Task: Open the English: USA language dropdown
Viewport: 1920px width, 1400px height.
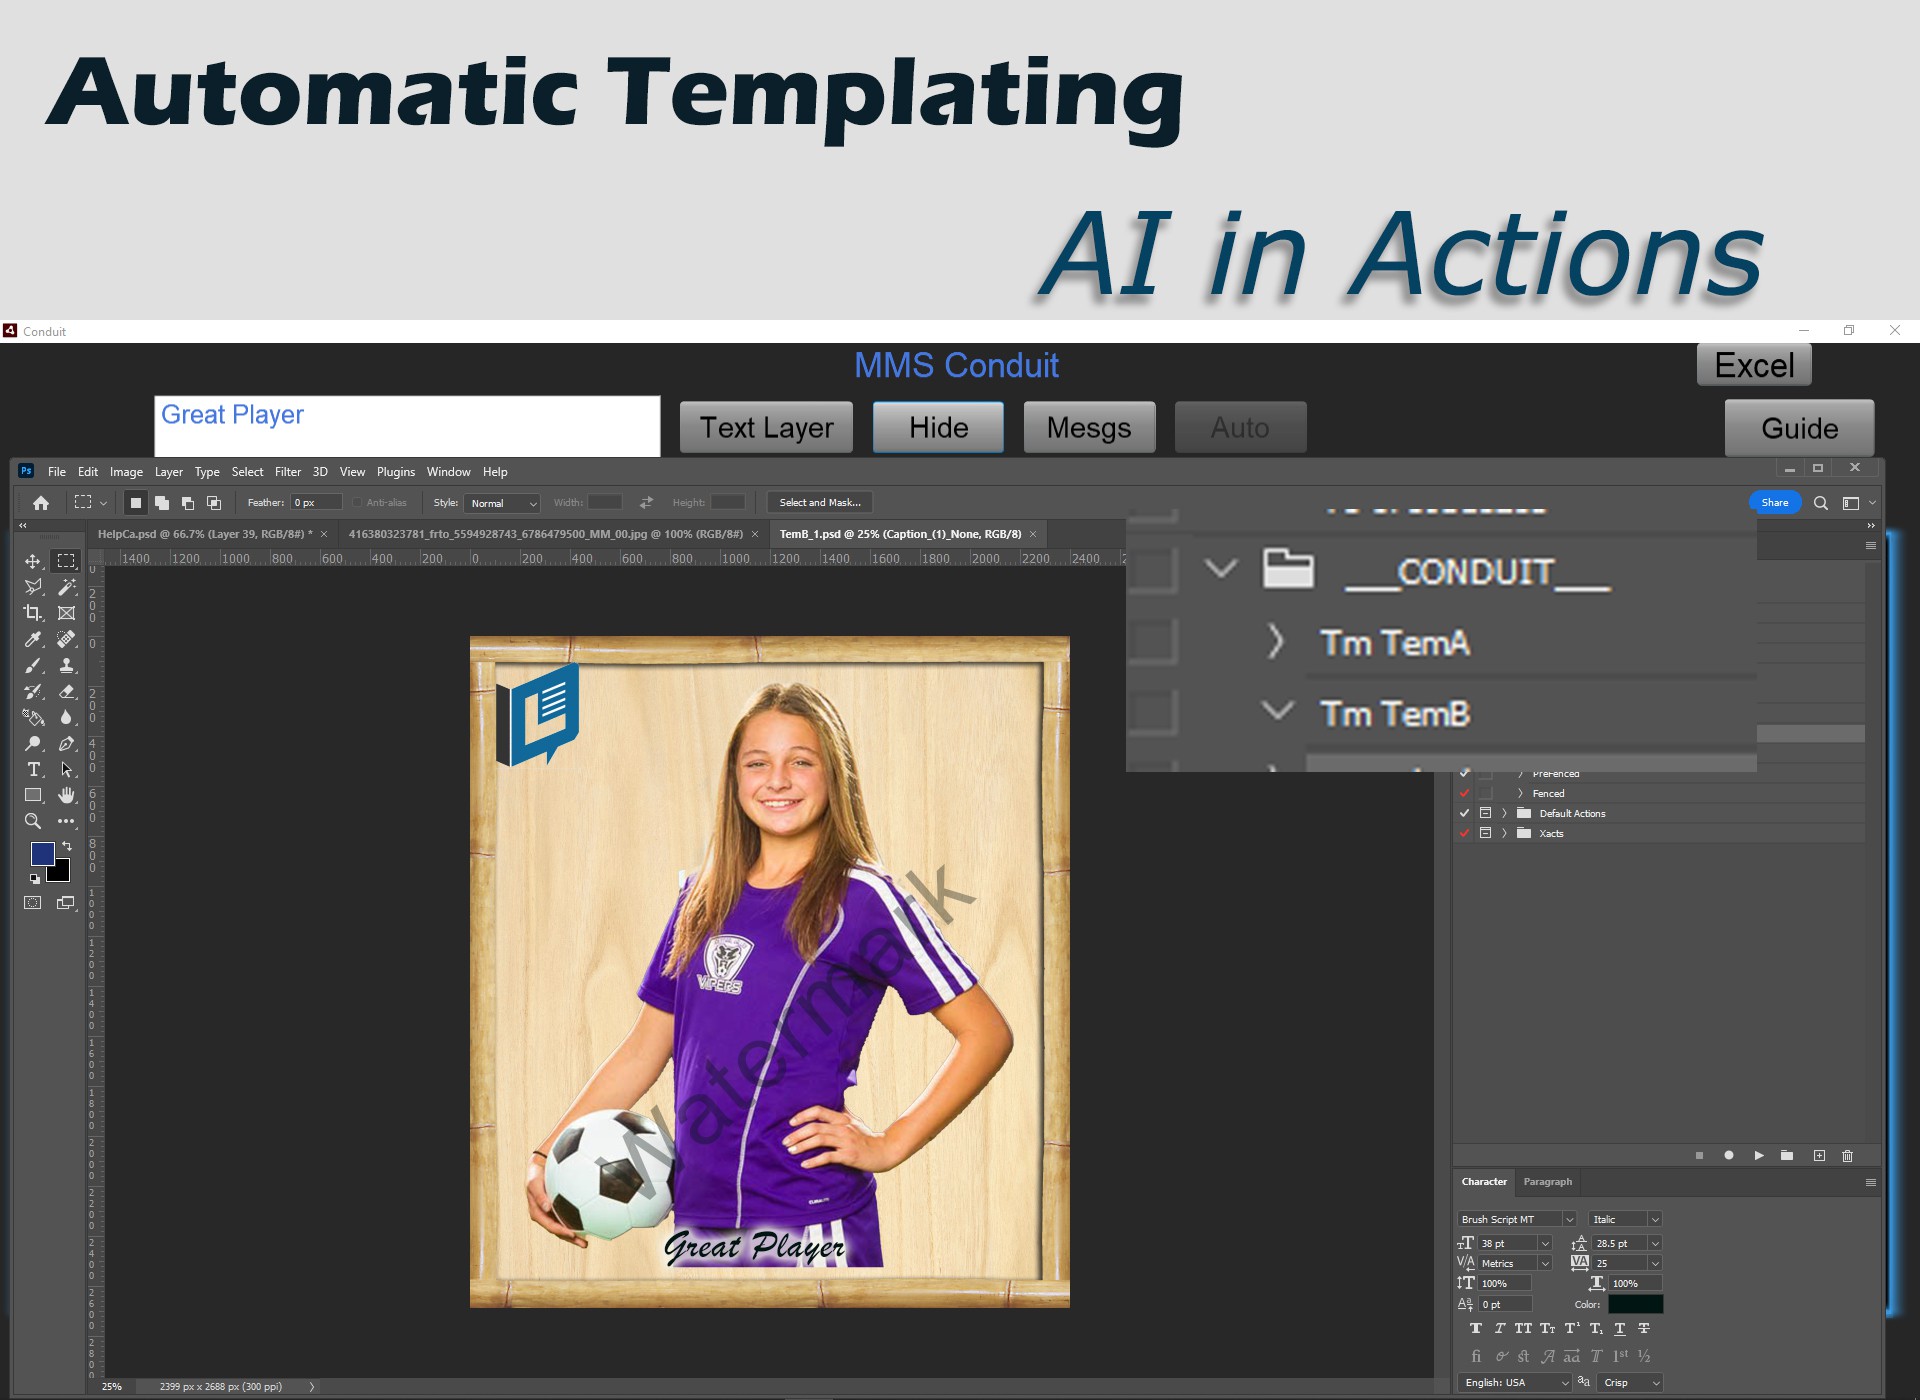Action: (x=1516, y=1383)
